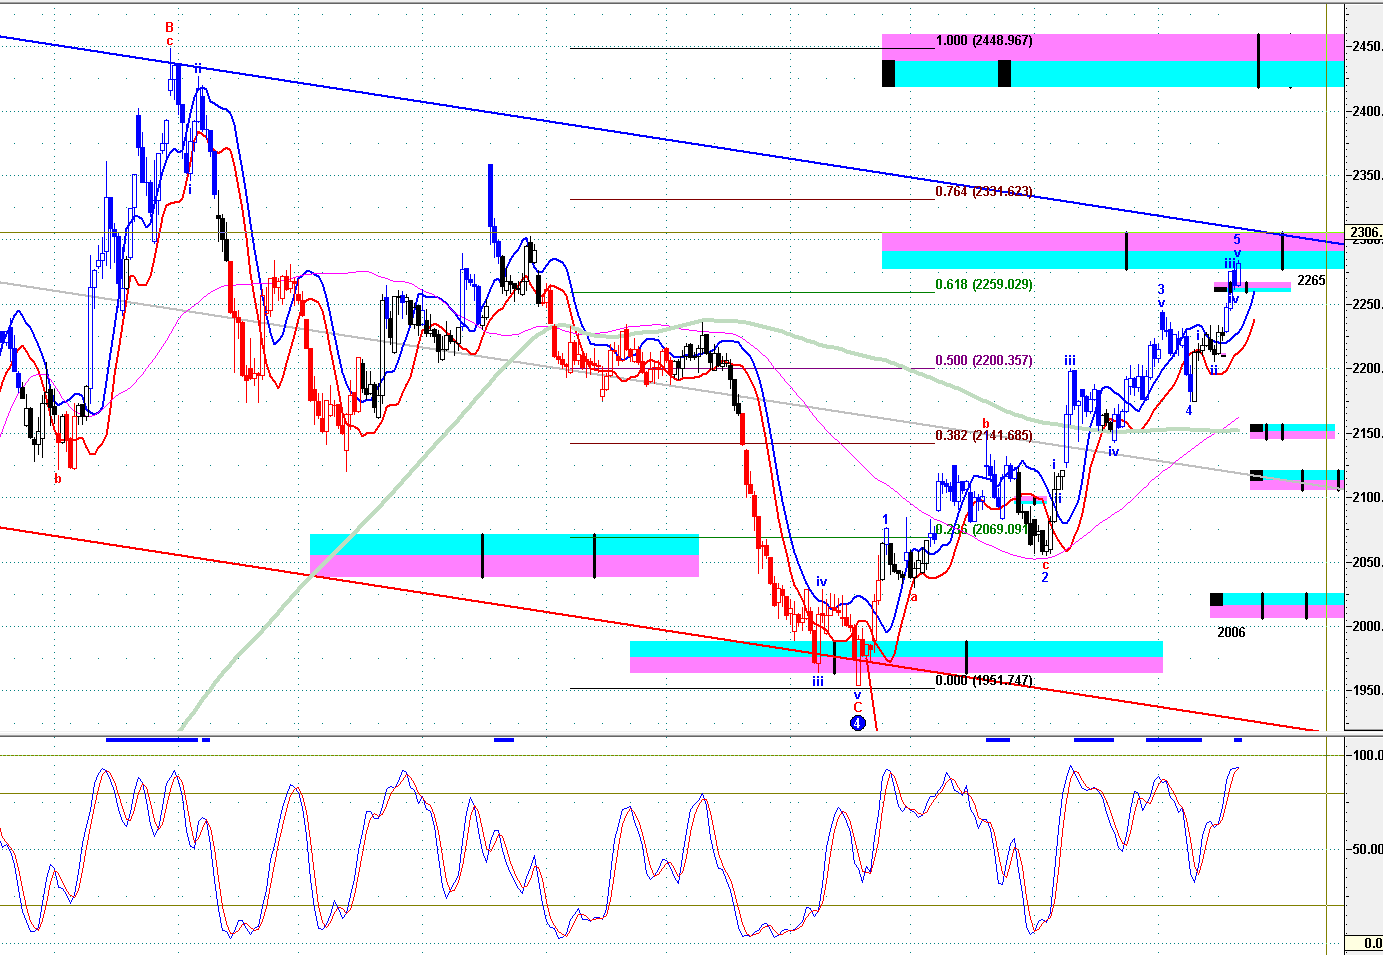This screenshot has height=955, width=1383.
Task: Click the 2200 price axis label
Action: (1367, 369)
